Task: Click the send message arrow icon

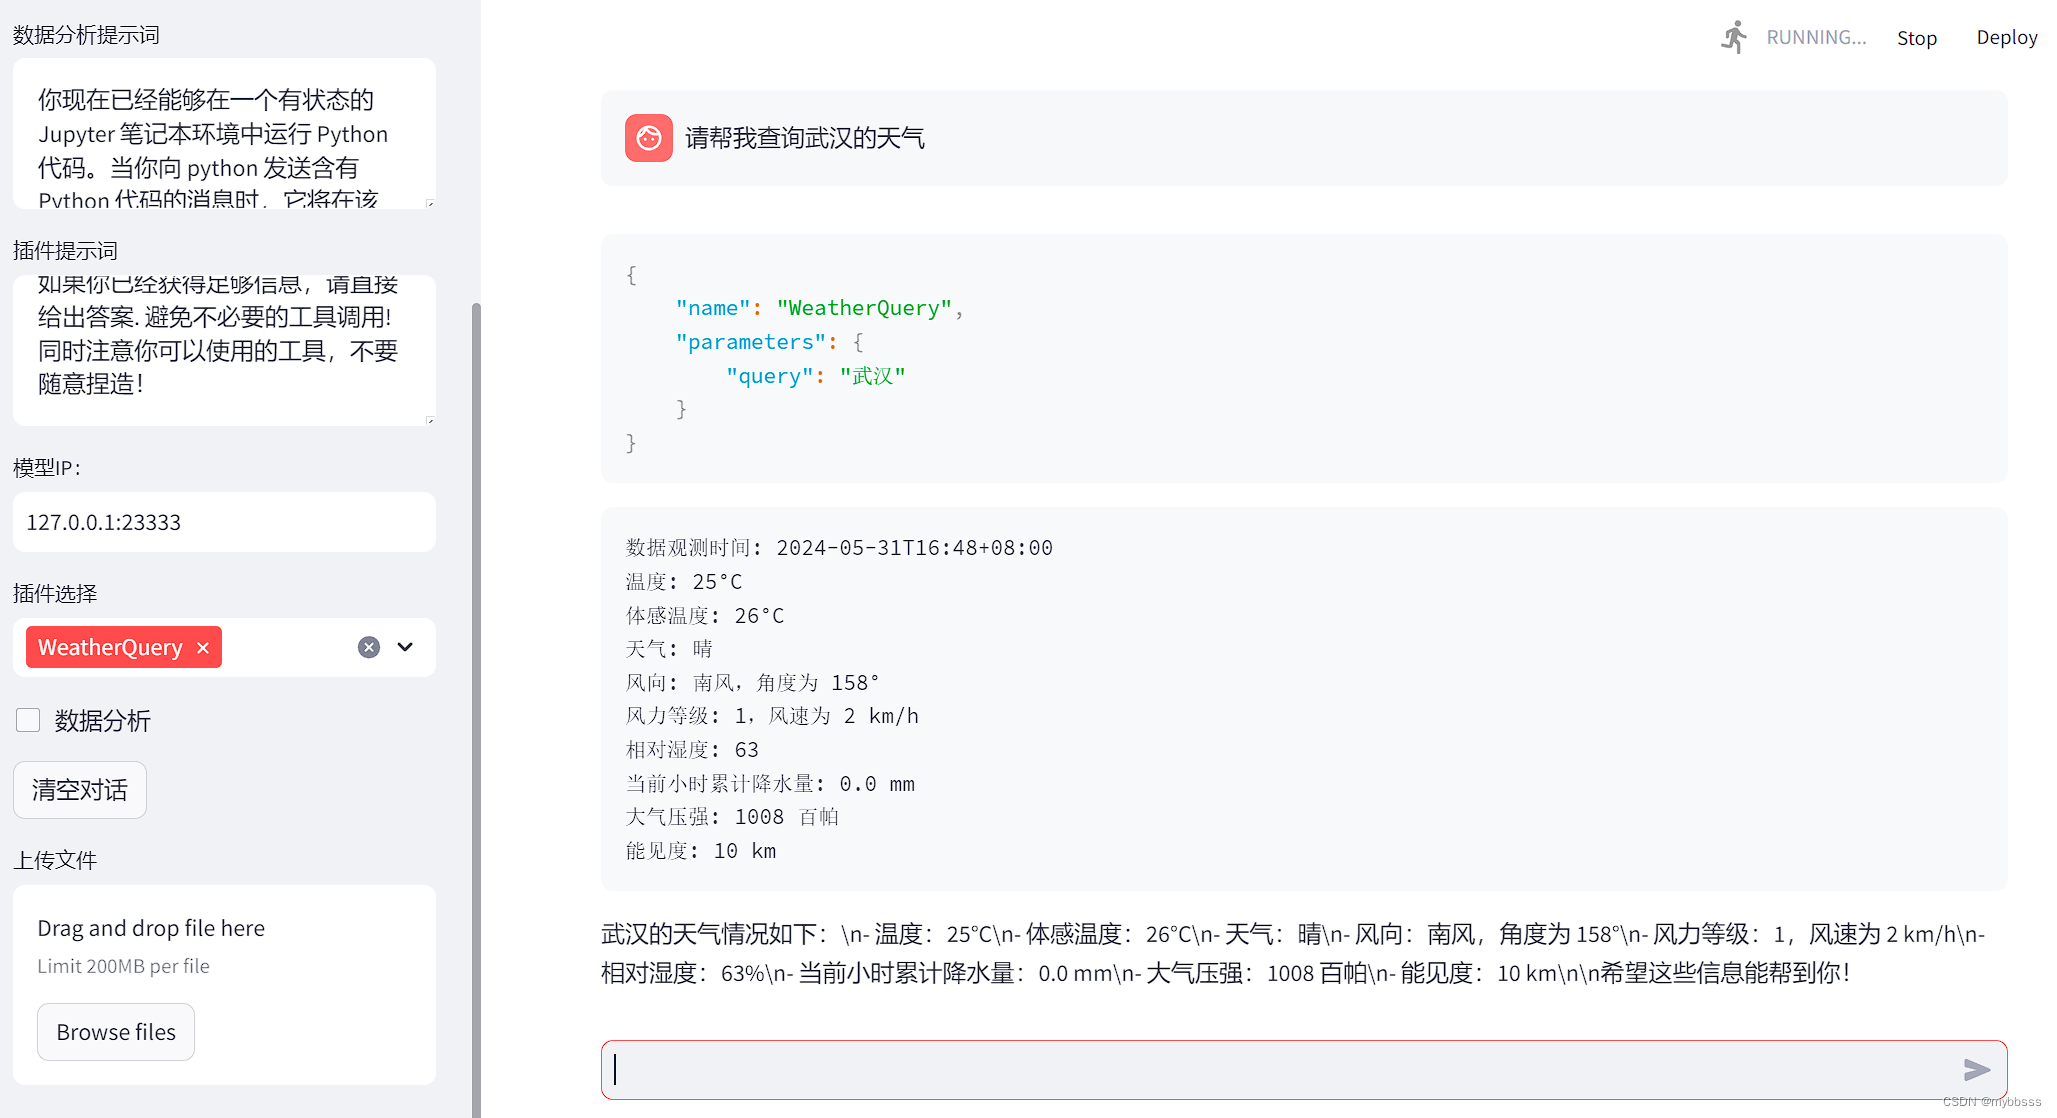Action: click(1976, 1070)
